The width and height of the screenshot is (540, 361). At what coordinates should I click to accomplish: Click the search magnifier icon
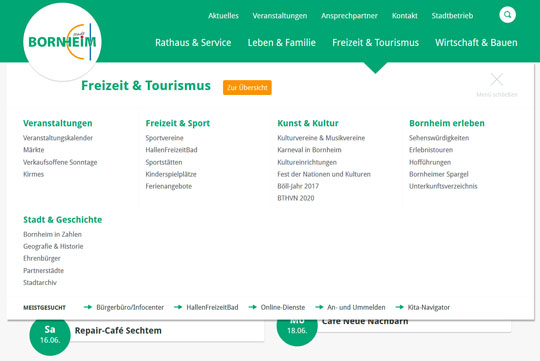click(507, 15)
